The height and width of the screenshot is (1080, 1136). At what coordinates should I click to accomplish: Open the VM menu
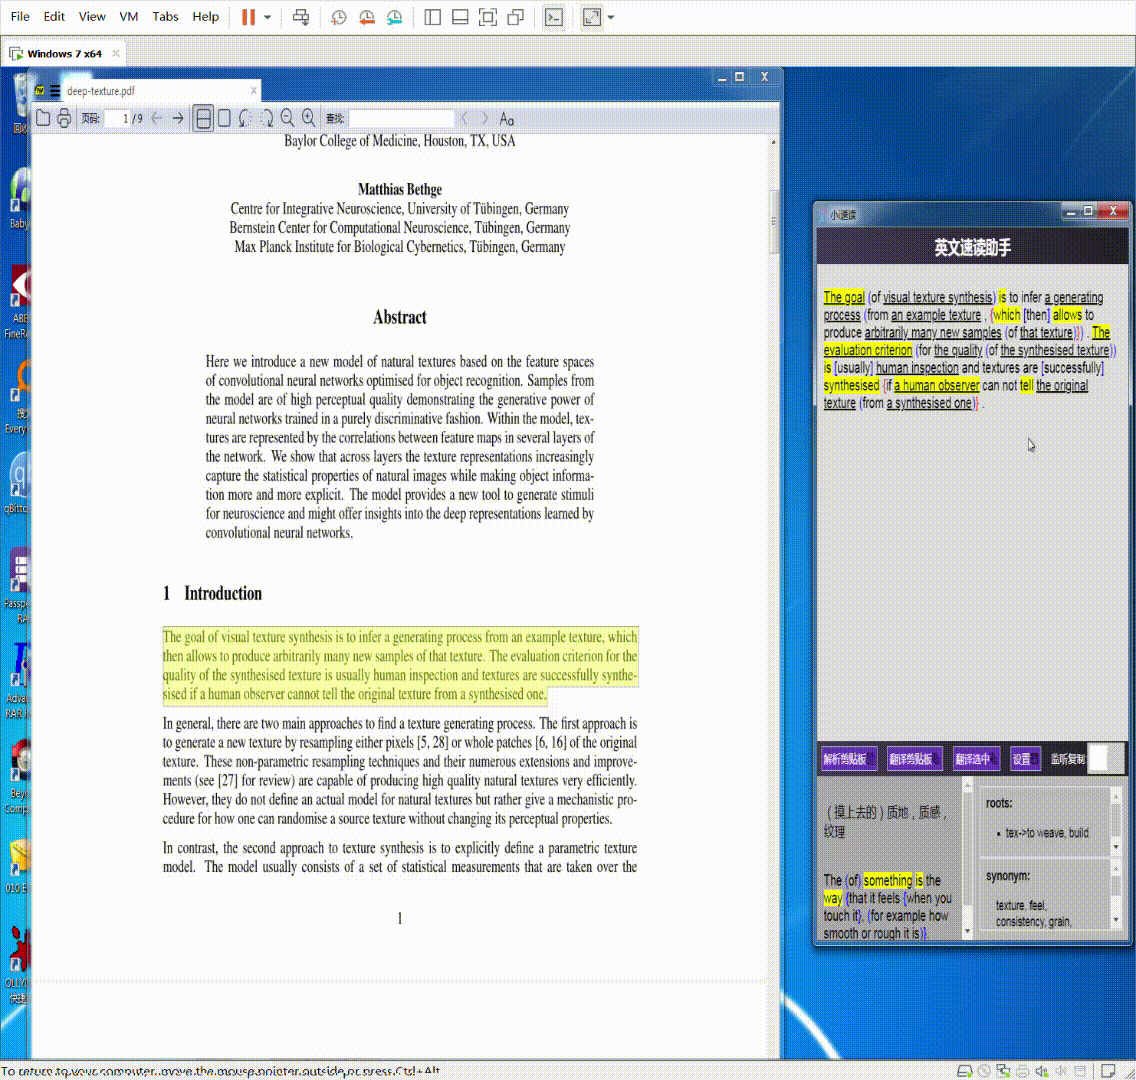[x=129, y=17]
